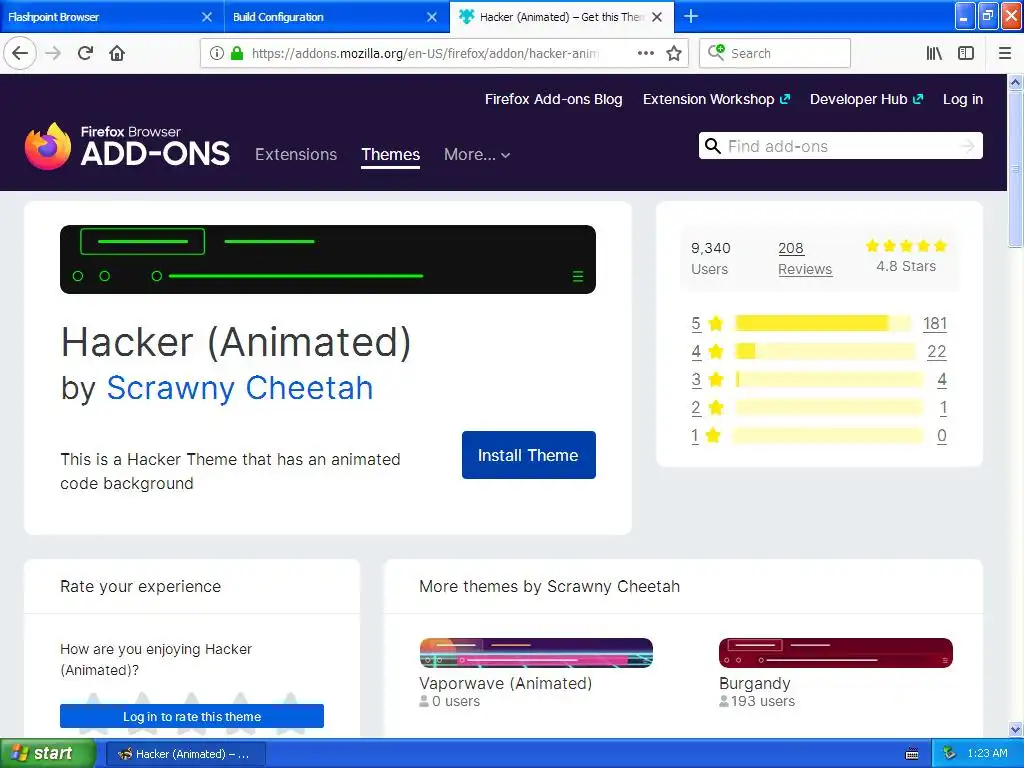
Task: Click the Hacker theme preview image
Action: coord(328,259)
